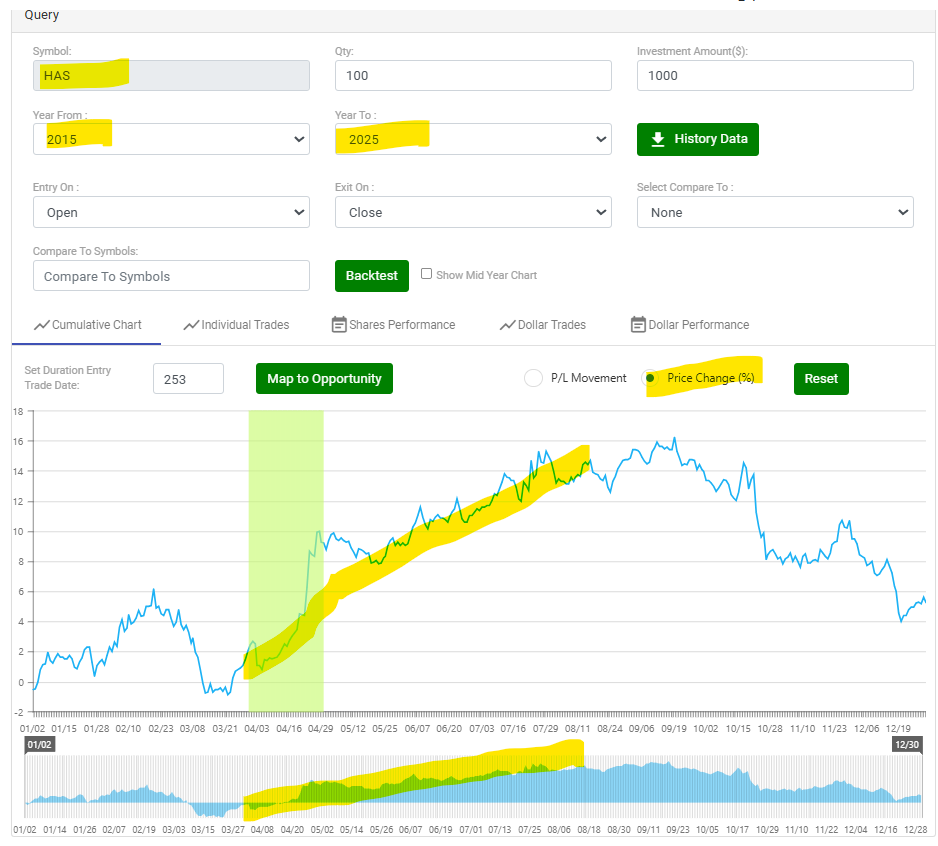This screenshot has width=938, height=846.
Task: Open the Year From dropdown
Action: (171, 139)
